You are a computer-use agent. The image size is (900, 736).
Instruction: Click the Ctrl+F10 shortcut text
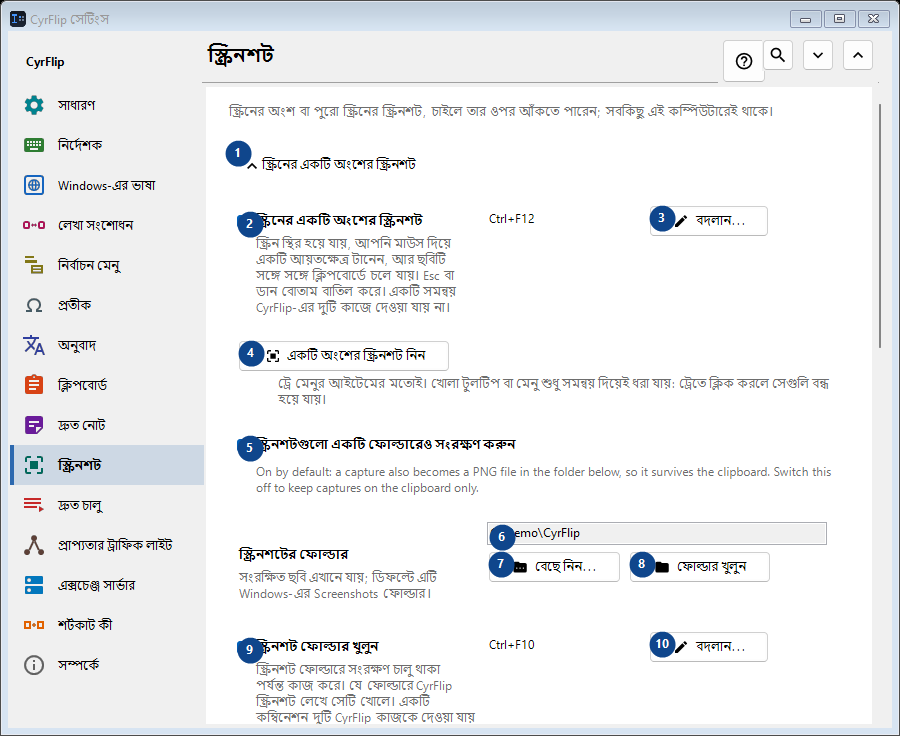(511, 645)
